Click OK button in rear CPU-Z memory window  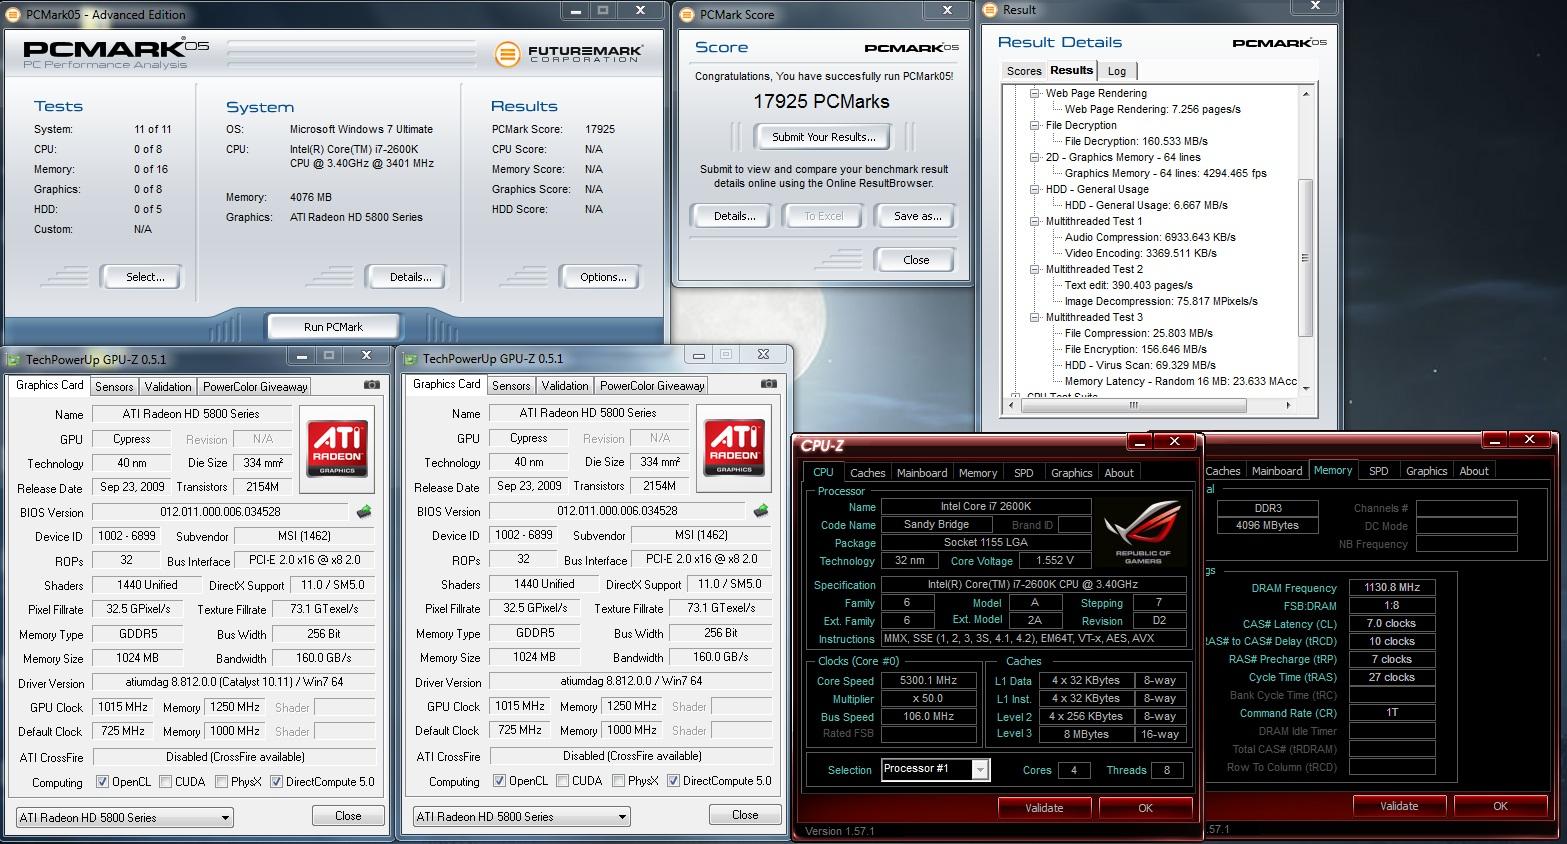pyautogui.click(x=1500, y=805)
